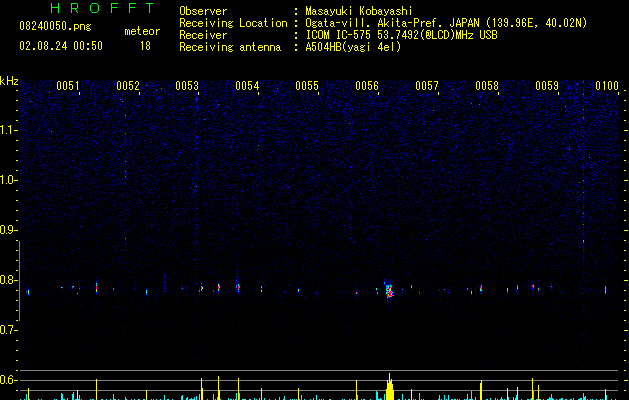Click the 0059 time marker

click(547, 86)
